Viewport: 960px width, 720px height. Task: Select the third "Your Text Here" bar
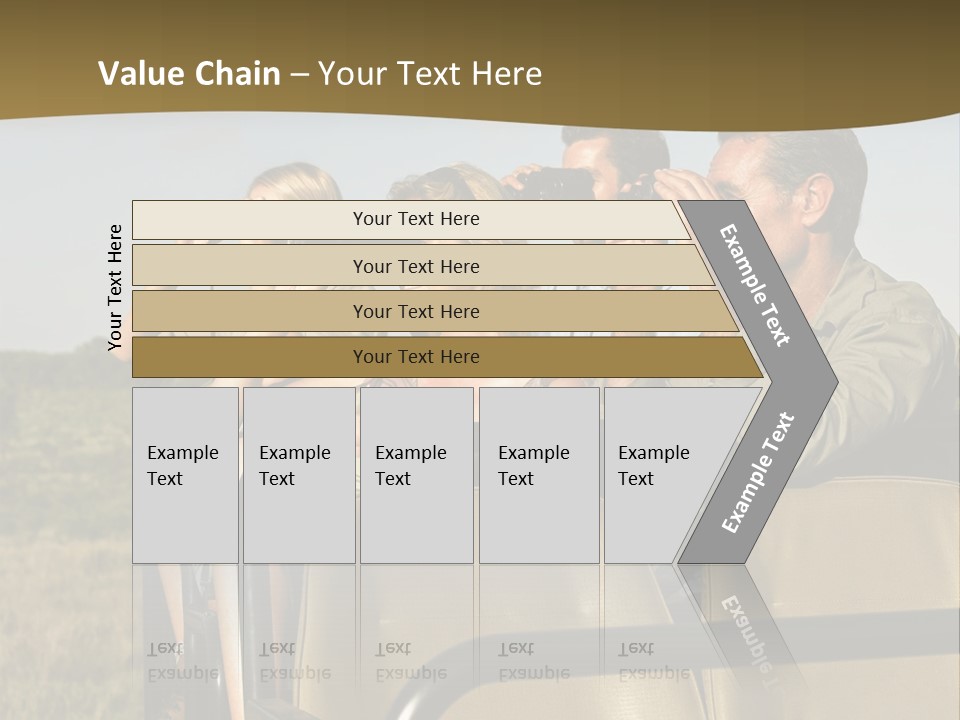pyautogui.click(x=415, y=311)
